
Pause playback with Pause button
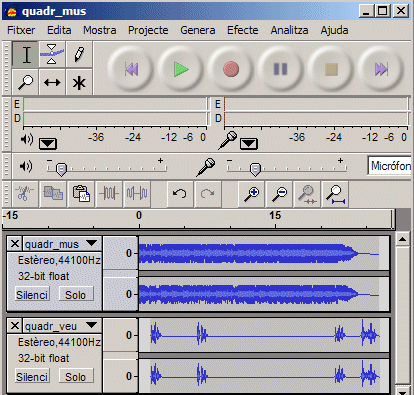point(280,69)
